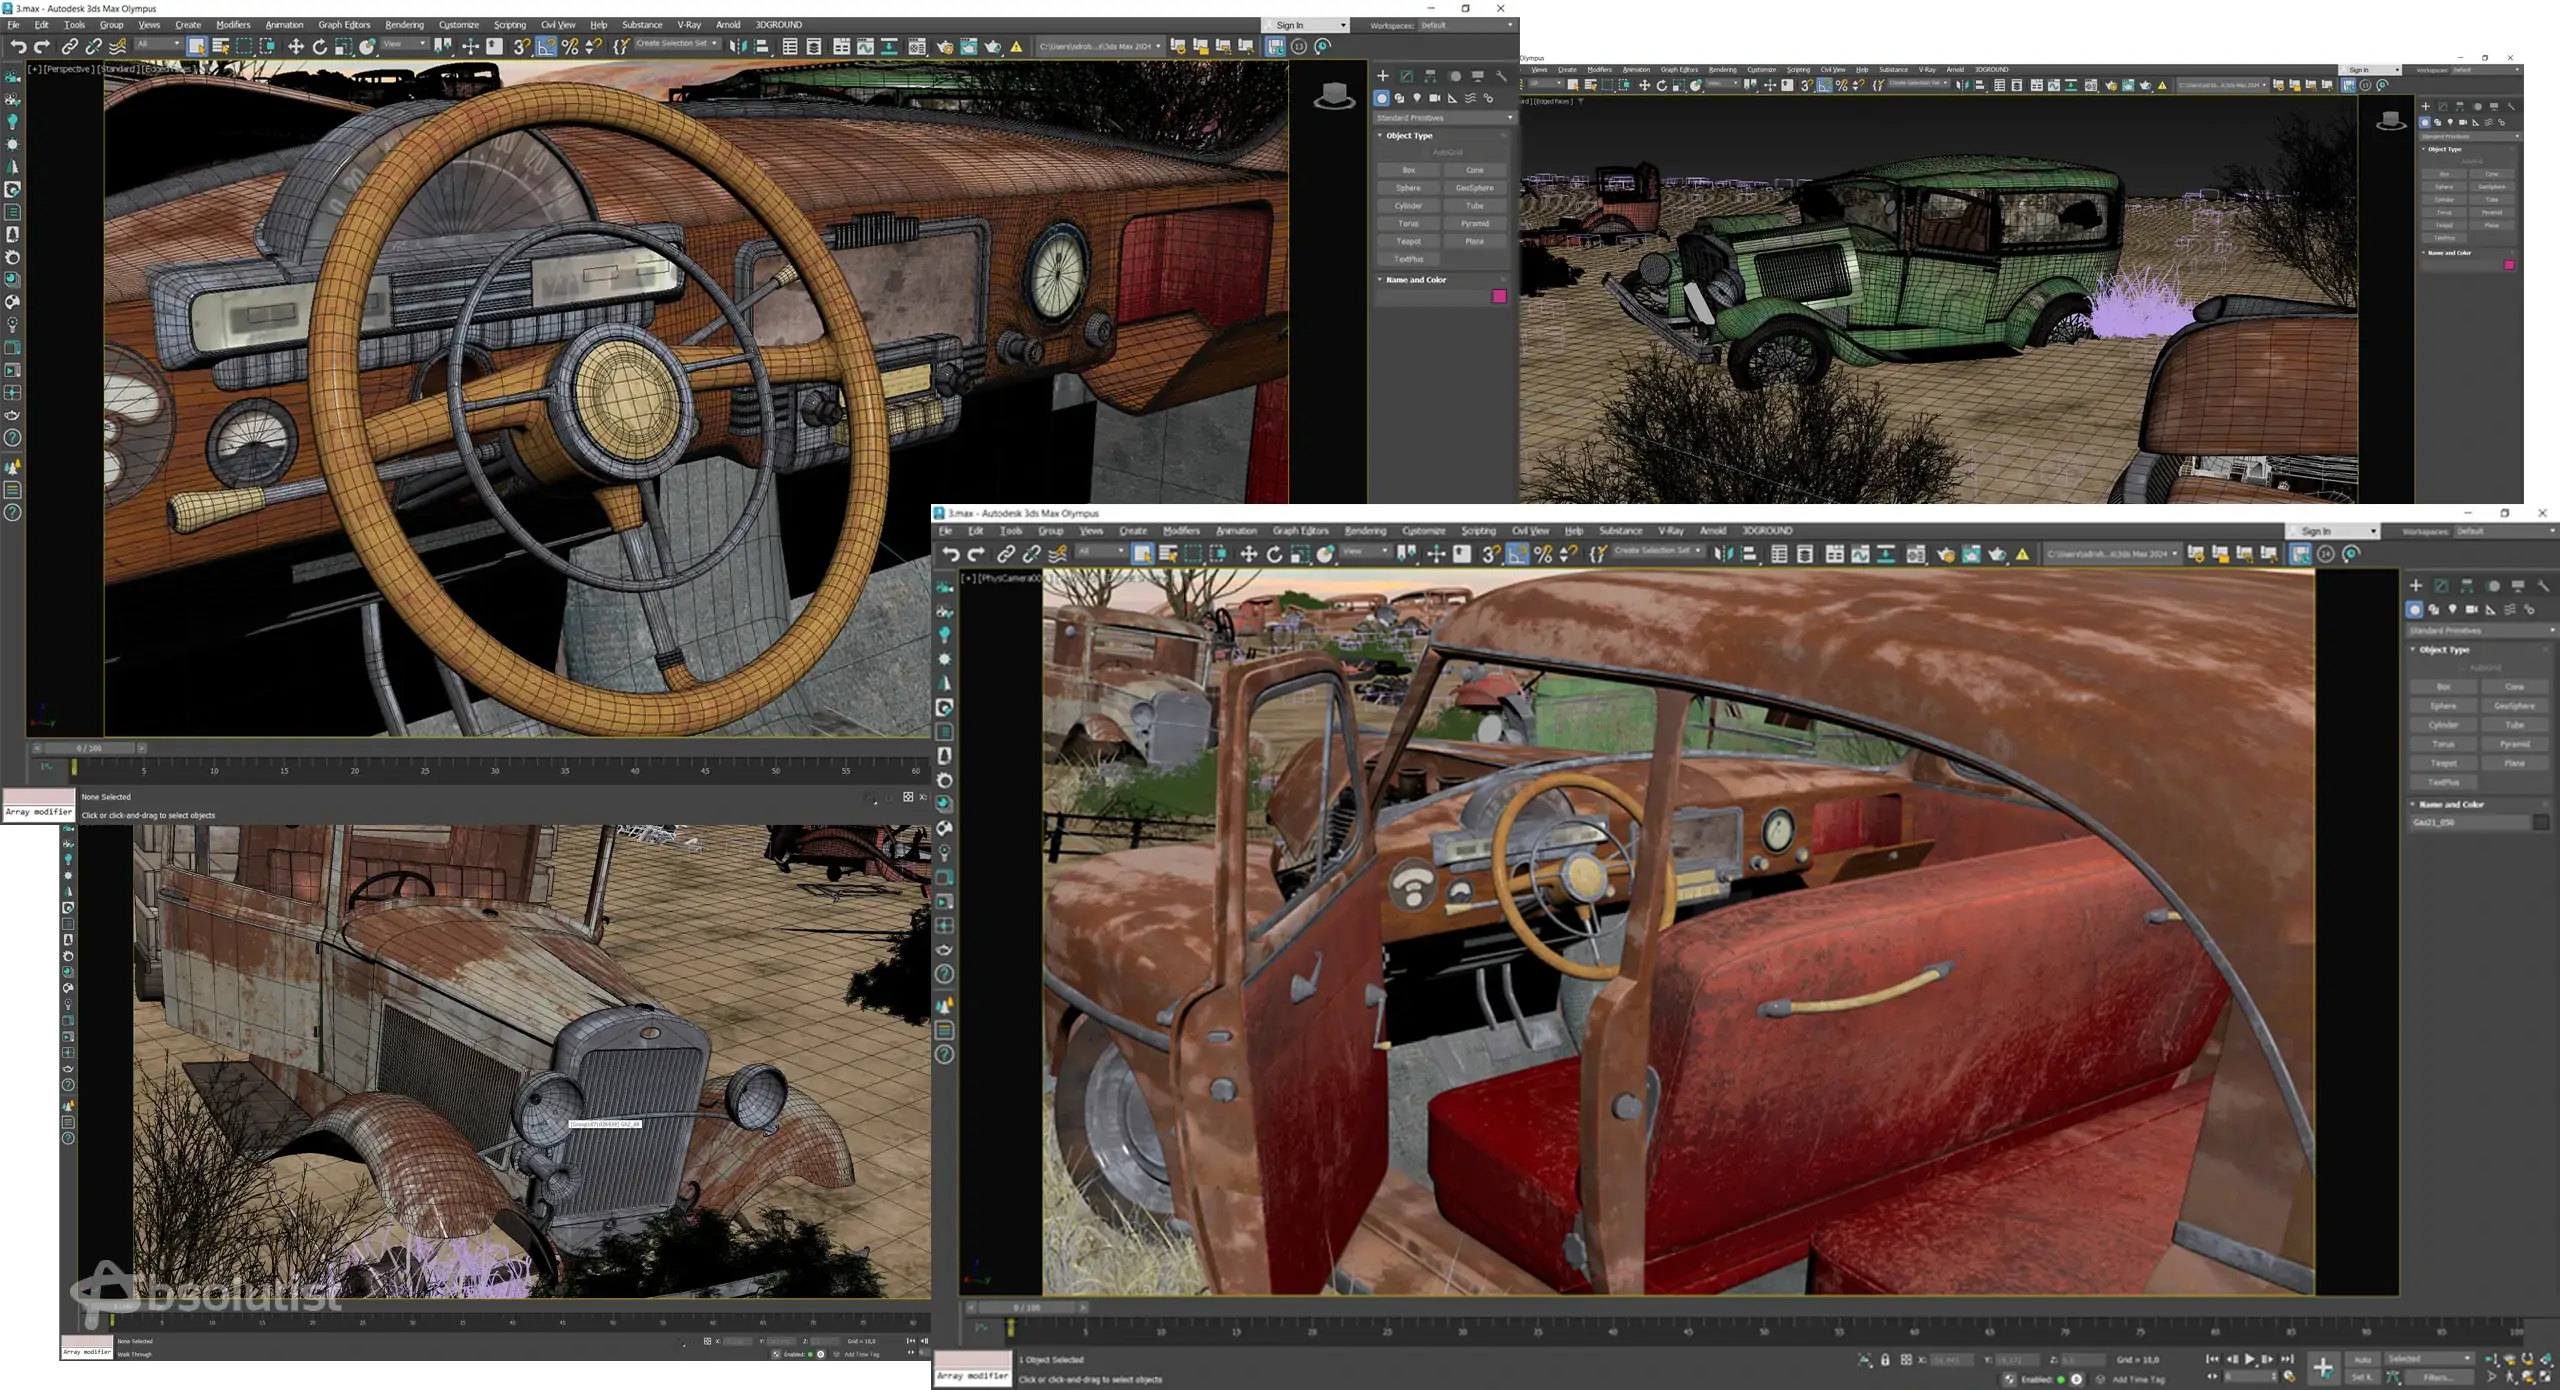Click Undo in bottom-right window toolbar
The image size is (2560, 1390).
tap(950, 554)
